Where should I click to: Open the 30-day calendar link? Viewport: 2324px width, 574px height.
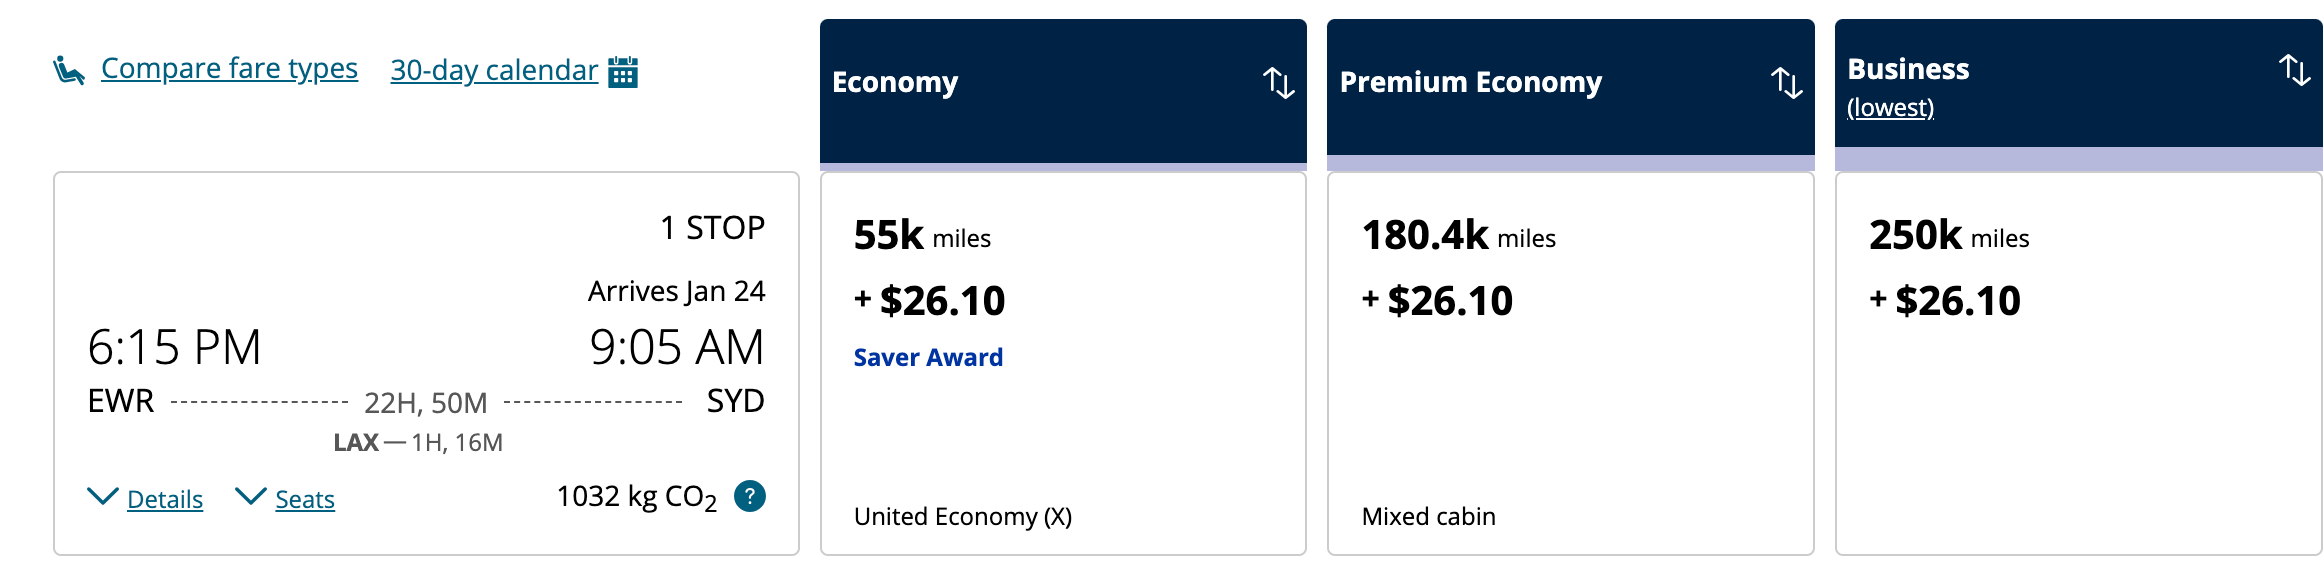[494, 70]
